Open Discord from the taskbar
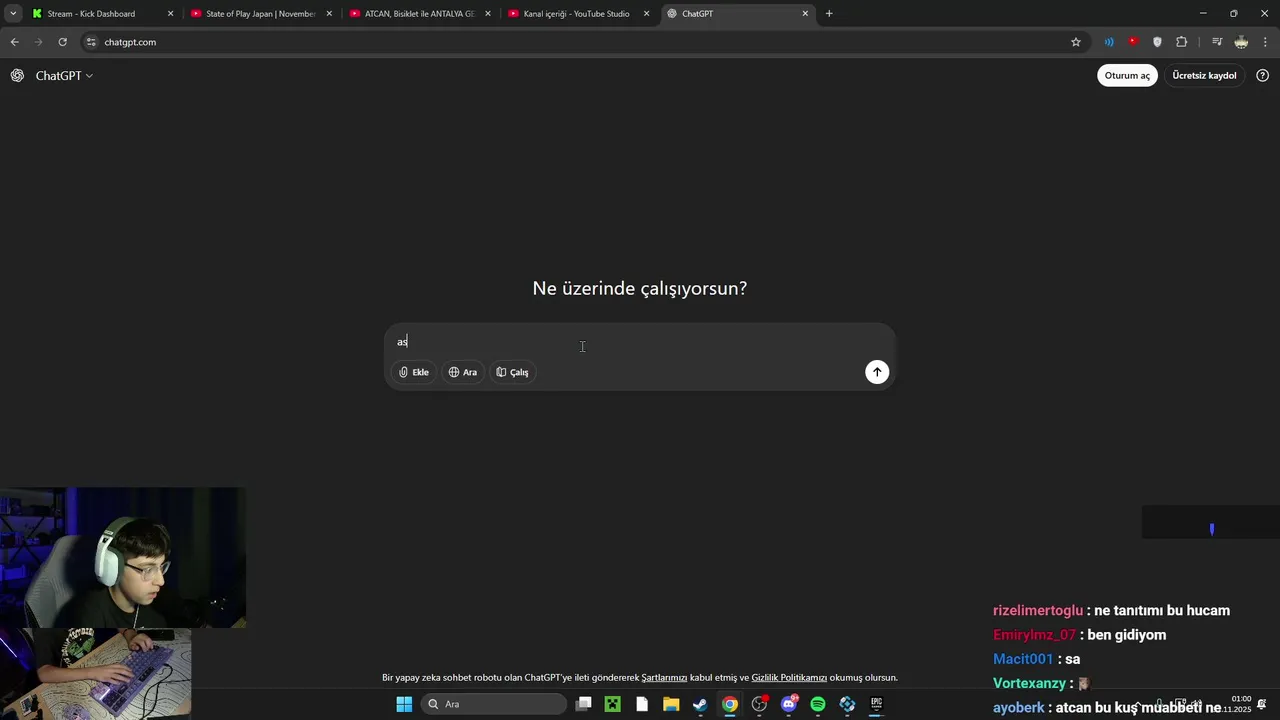This screenshot has width=1280, height=720. tap(789, 704)
